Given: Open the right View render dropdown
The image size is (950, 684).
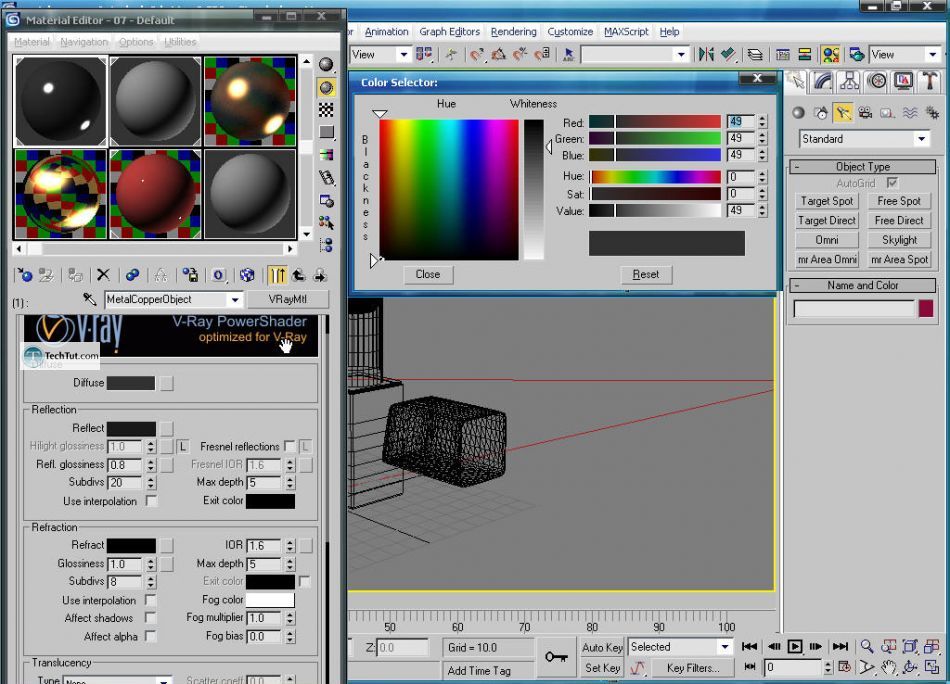Looking at the screenshot, I should [x=932, y=55].
